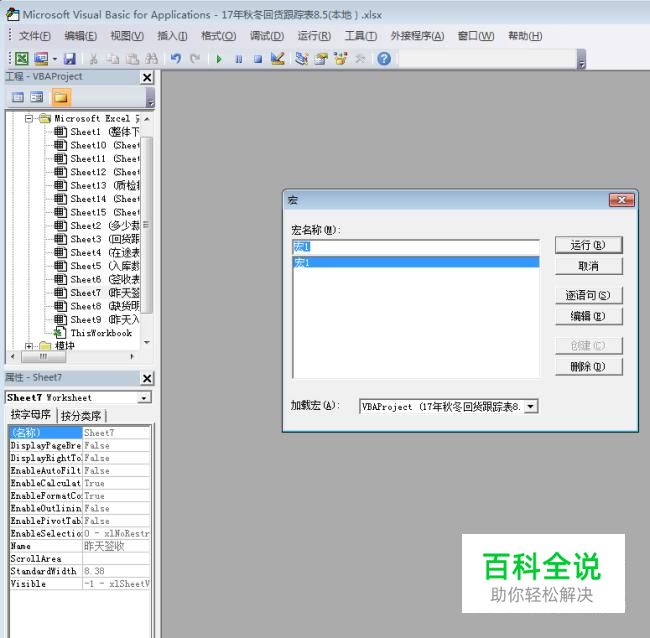Click the View Microsoft Excel toolbar icon
Screen dimensions: 650x638
pos(22,59)
